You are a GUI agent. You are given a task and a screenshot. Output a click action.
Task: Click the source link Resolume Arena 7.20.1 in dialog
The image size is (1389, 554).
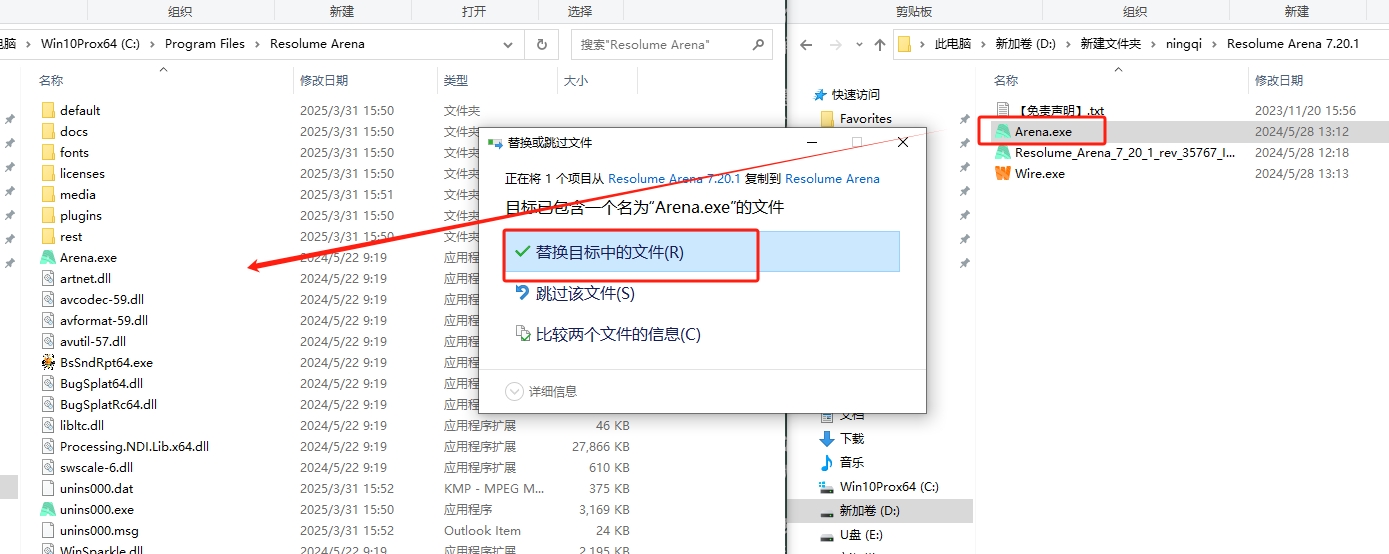[674, 178]
